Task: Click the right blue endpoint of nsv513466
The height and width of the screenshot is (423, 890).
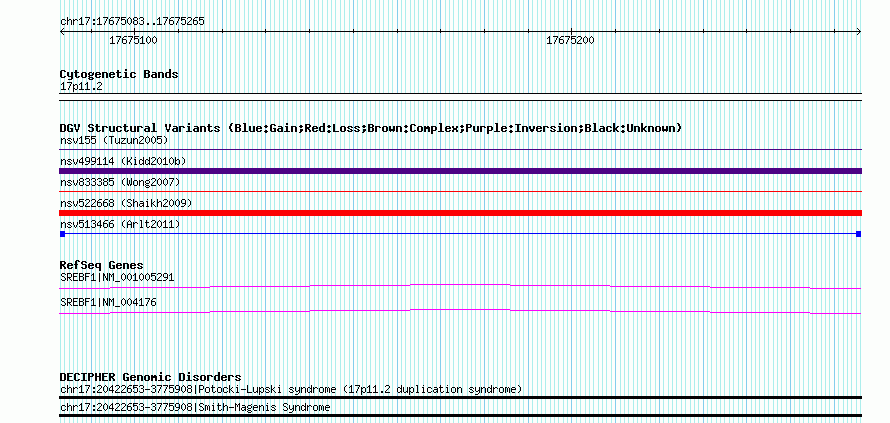Action: 859,234
